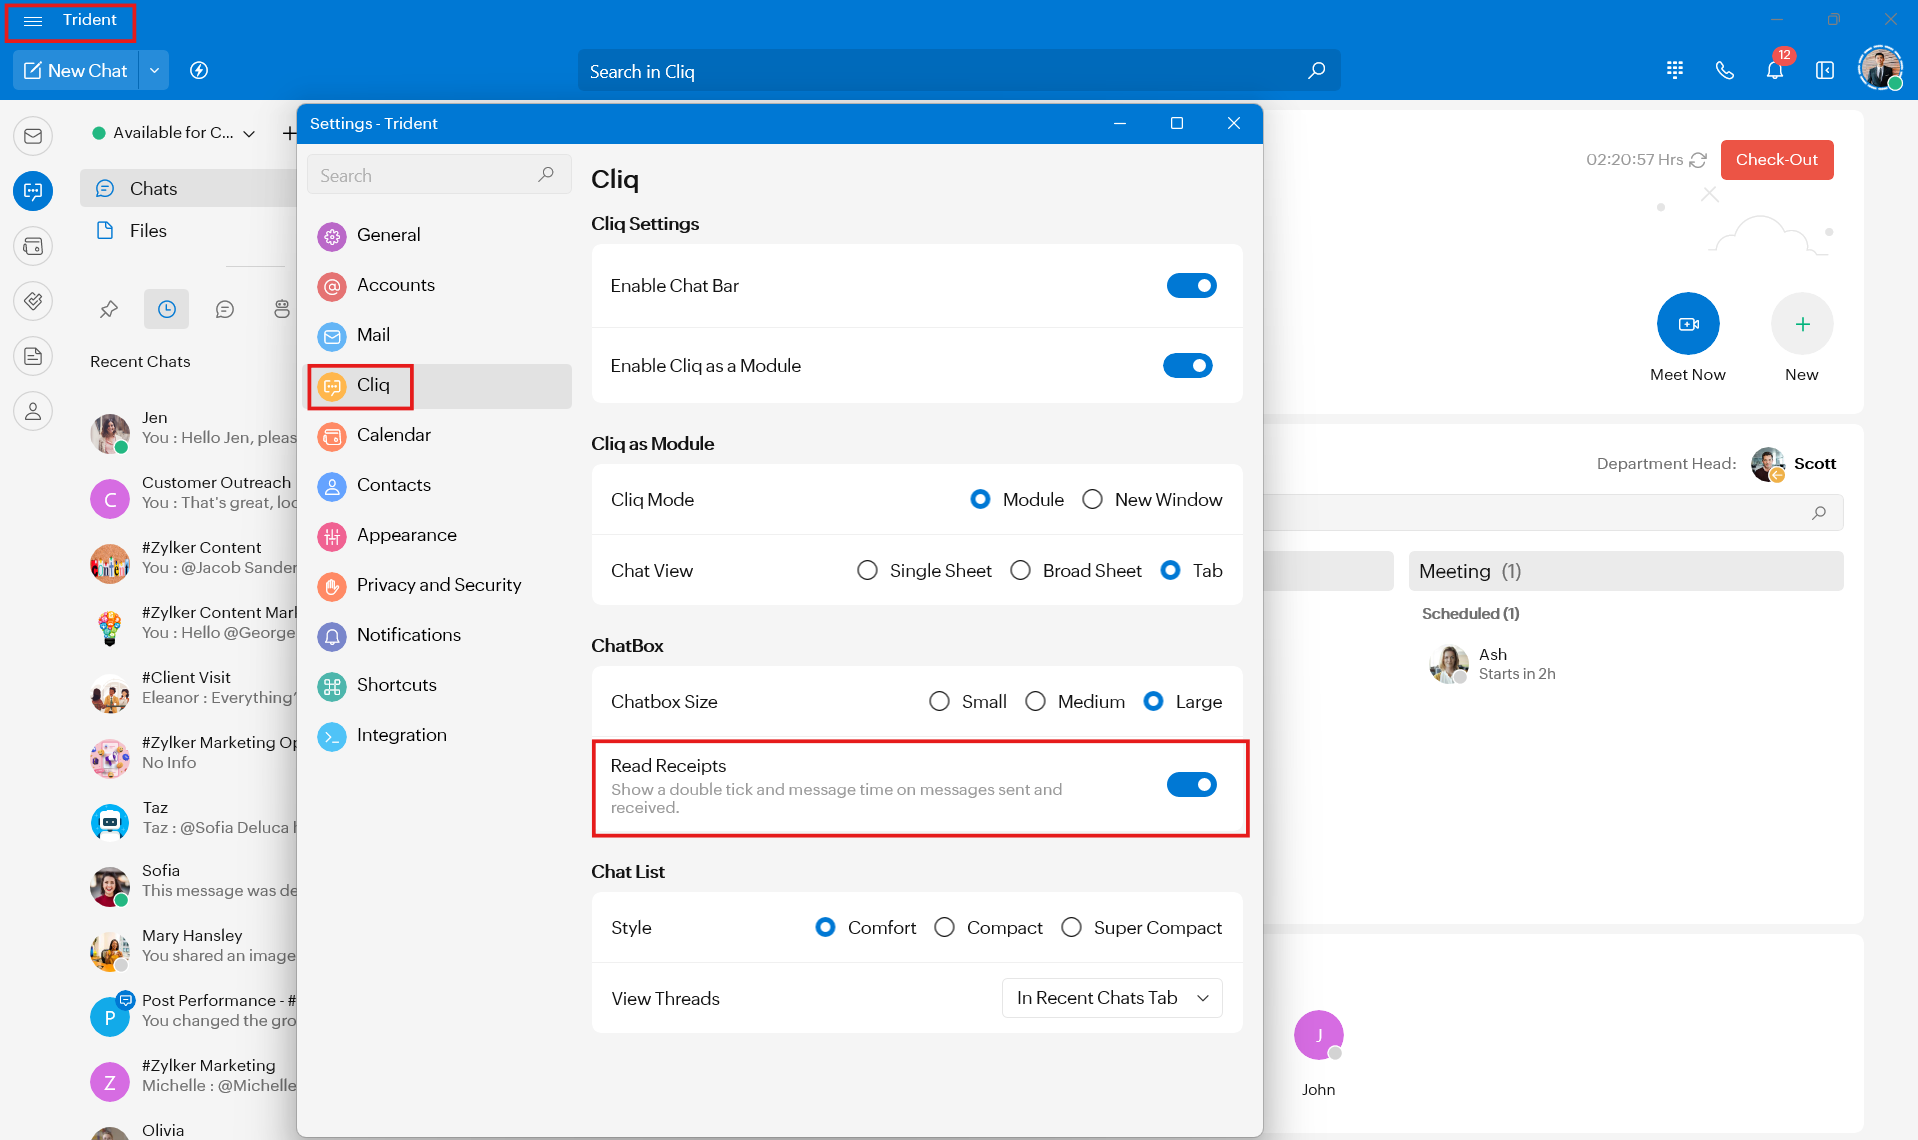Open Appearance settings section
The width and height of the screenshot is (1918, 1140).
(406, 535)
